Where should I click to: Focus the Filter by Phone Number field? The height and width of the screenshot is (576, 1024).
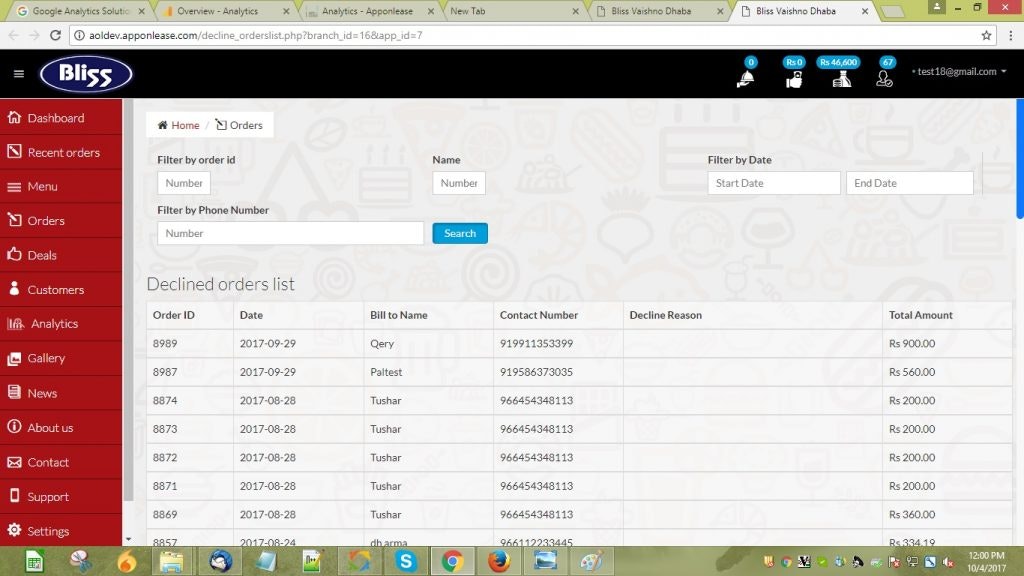tap(291, 233)
